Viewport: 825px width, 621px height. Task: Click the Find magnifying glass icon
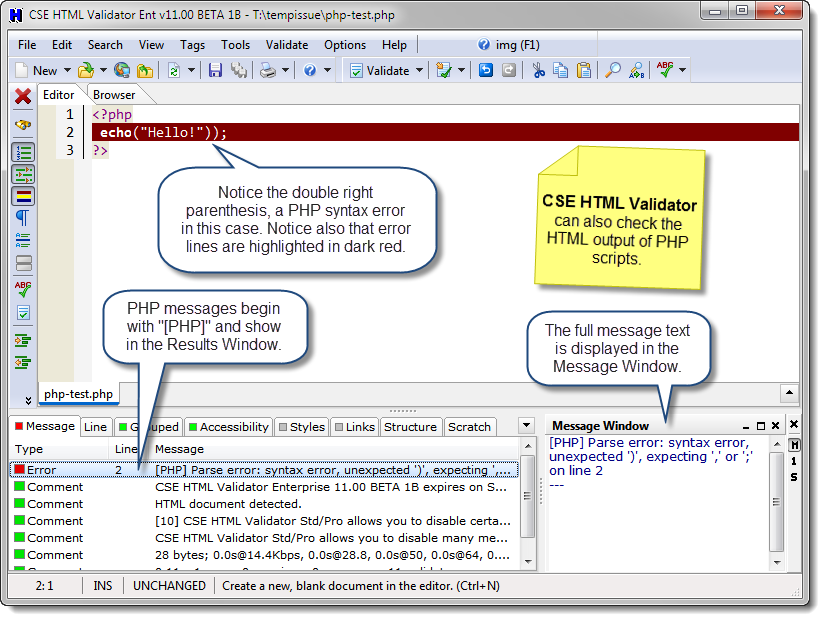[612, 71]
